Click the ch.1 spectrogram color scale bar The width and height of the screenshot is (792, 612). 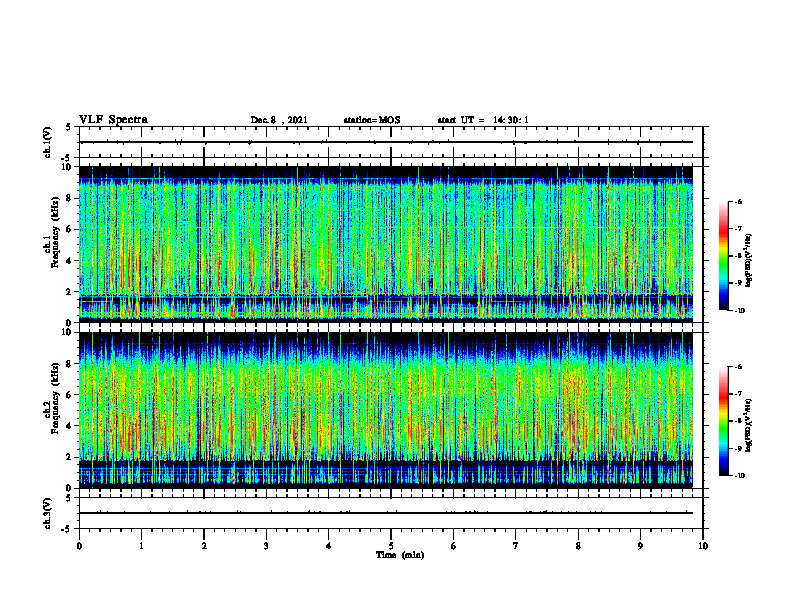tap(723, 256)
